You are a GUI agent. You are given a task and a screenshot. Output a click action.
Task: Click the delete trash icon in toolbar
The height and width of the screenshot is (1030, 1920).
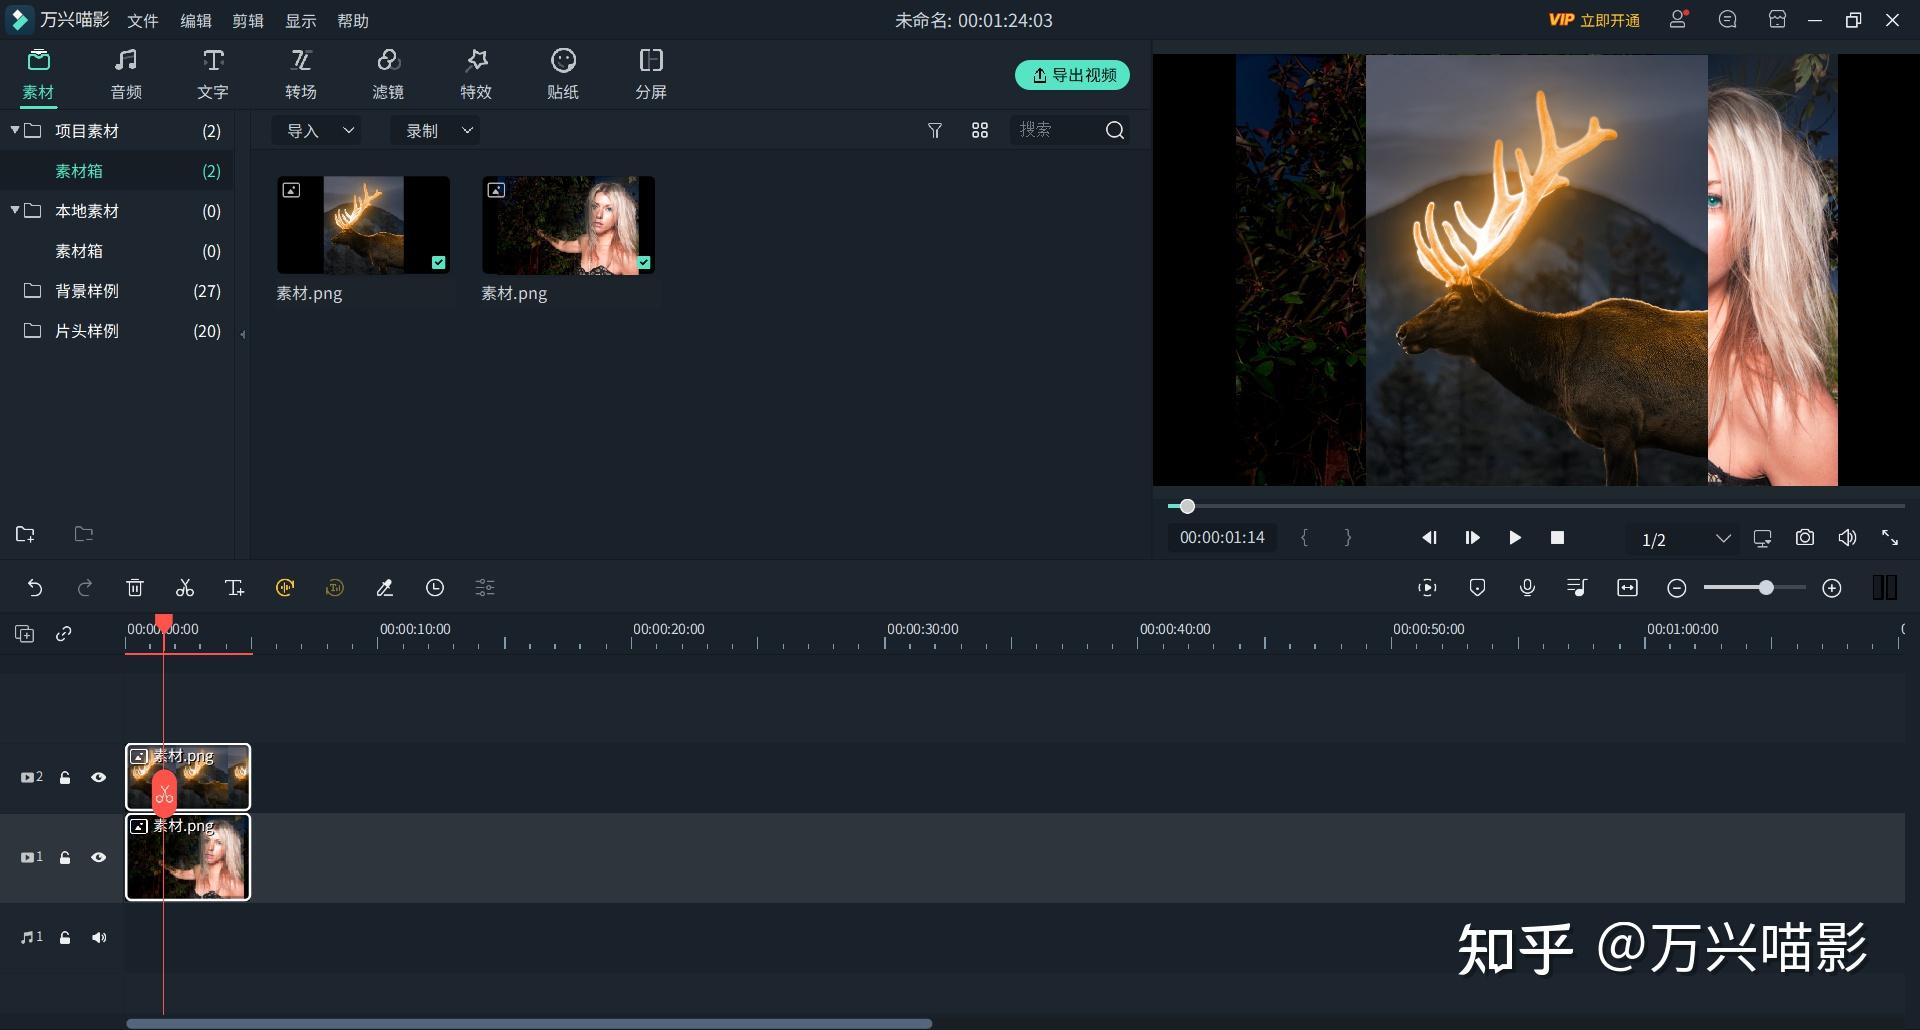tap(135, 588)
